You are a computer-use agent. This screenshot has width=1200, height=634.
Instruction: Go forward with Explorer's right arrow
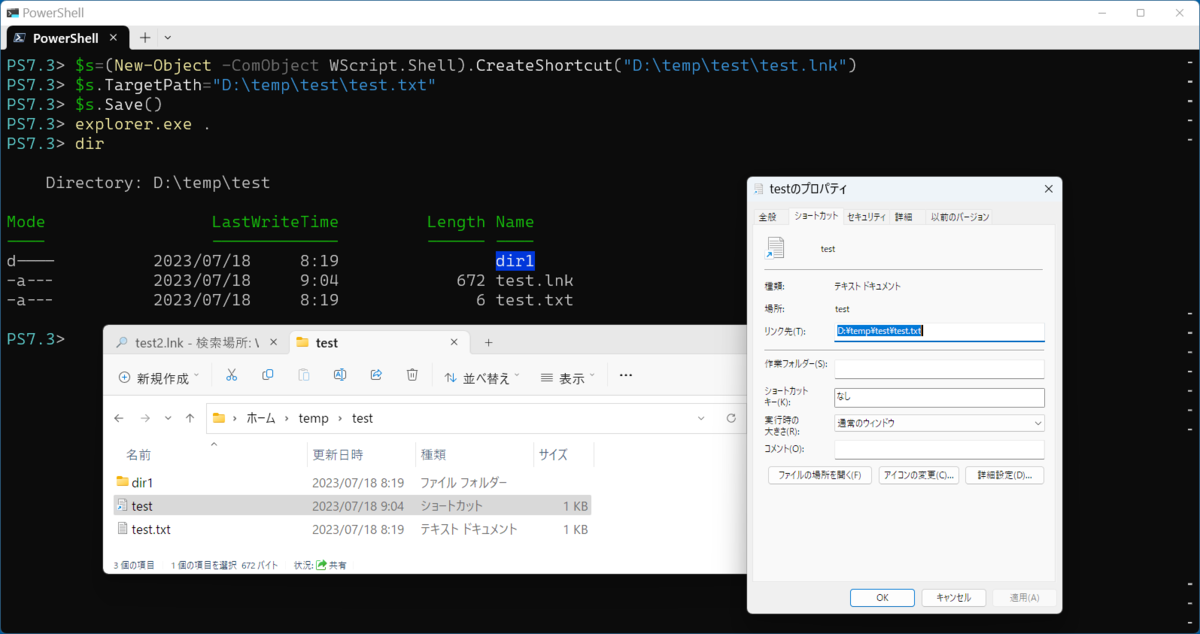click(144, 418)
